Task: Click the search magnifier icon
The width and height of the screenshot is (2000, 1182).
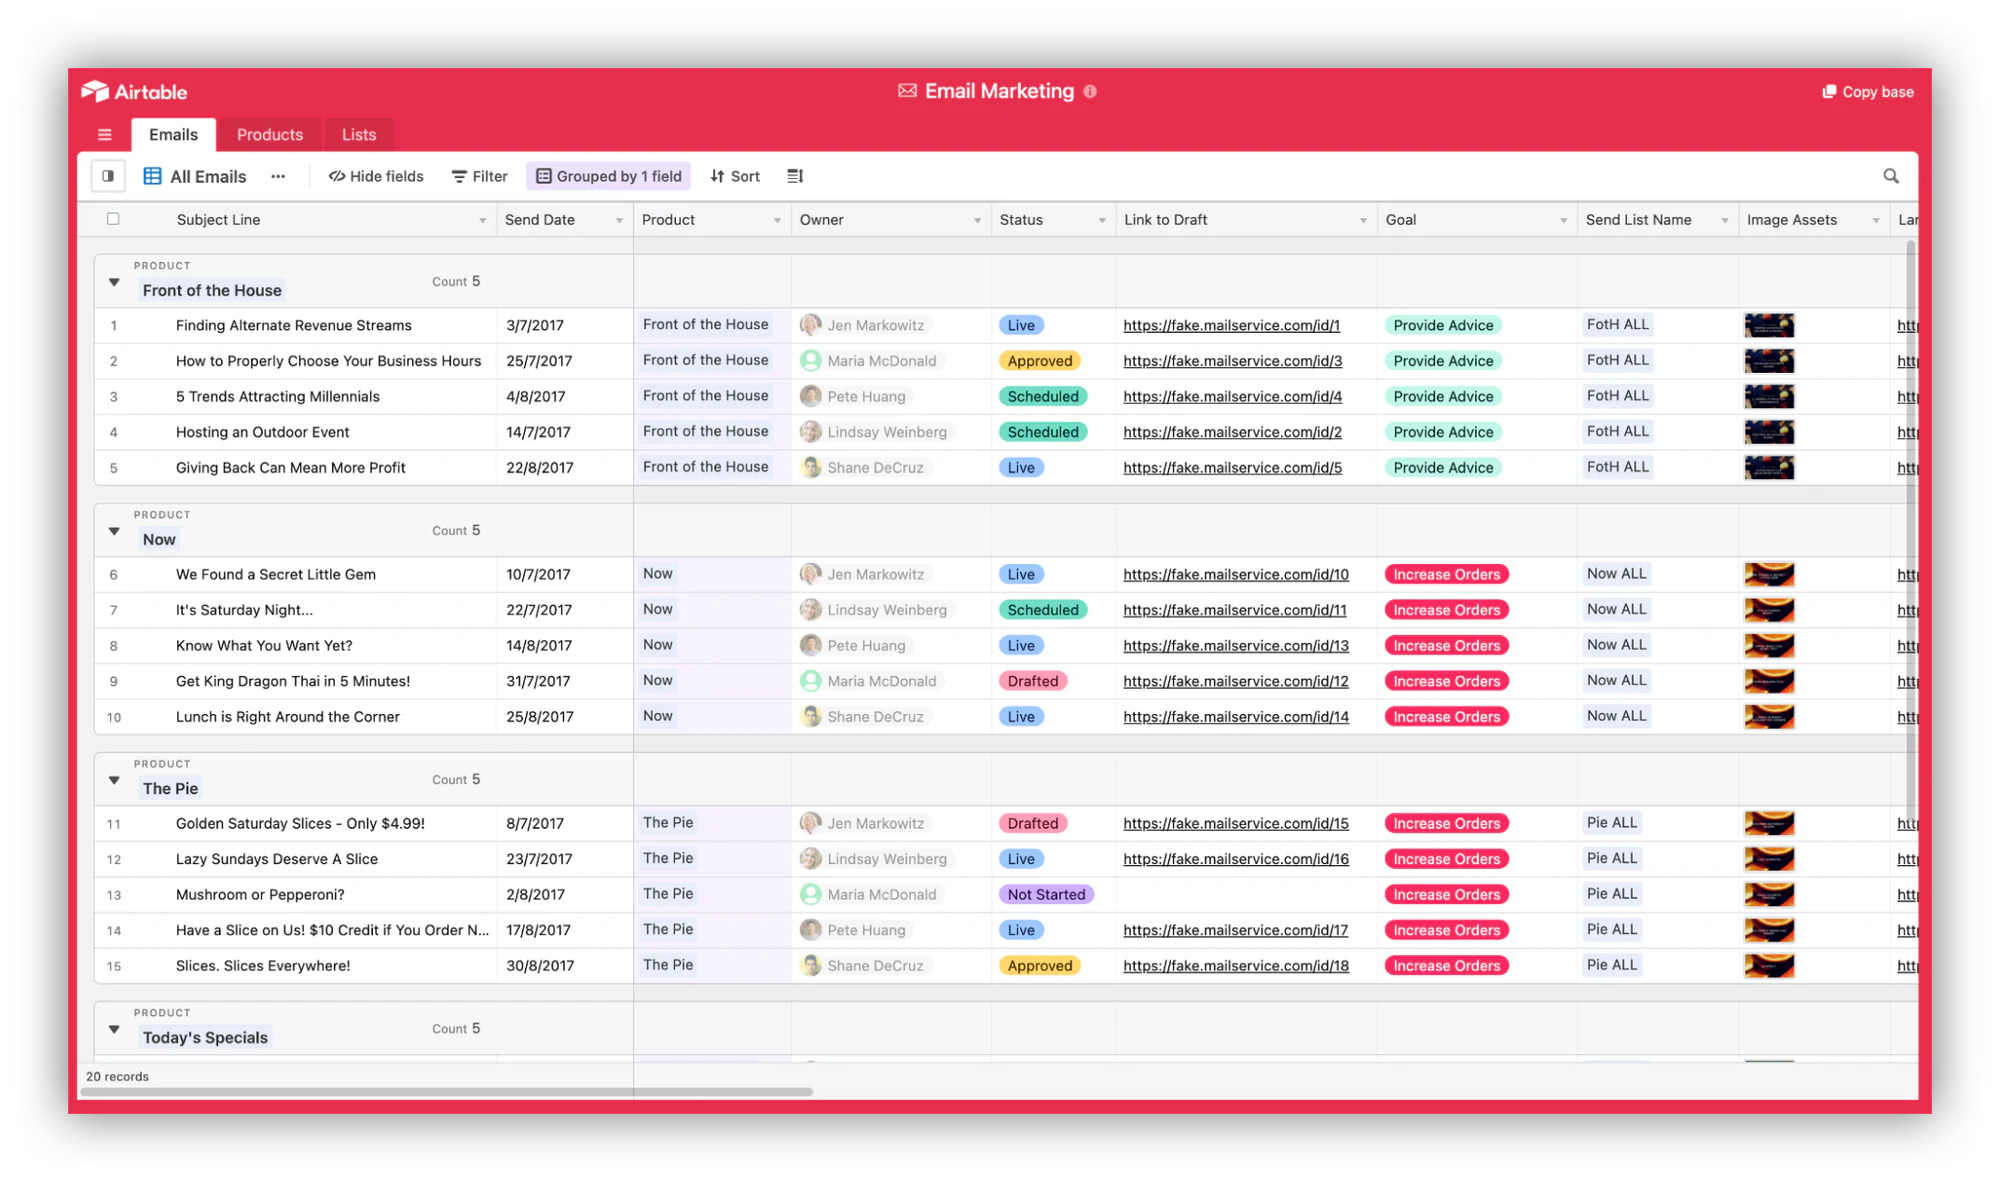Action: pyautogui.click(x=1890, y=176)
